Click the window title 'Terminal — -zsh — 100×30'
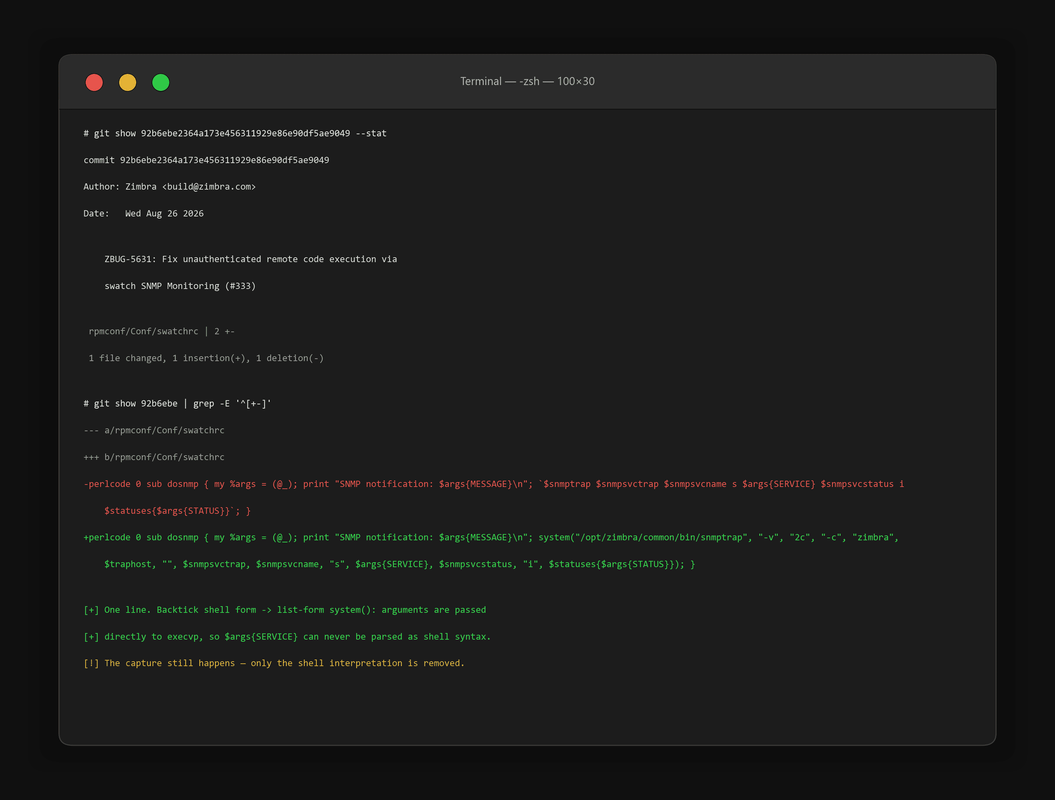Image resolution: width=1055 pixels, height=800 pixels. coord(527,81)
